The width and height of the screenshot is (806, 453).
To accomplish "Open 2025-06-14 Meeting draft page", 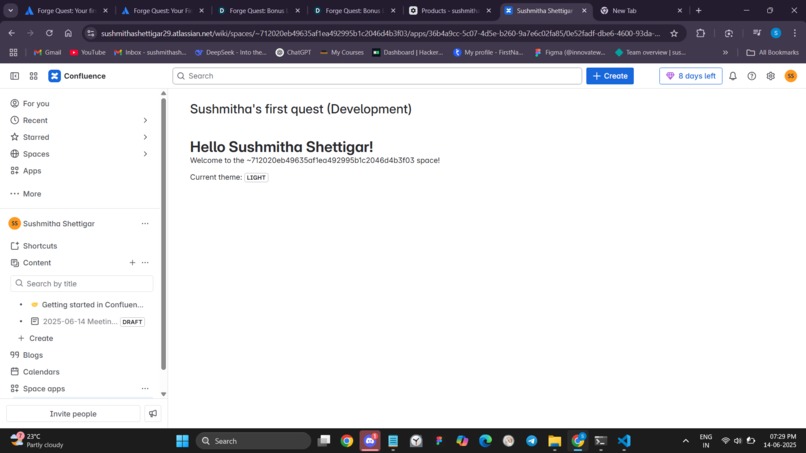I will pos(80,321).
